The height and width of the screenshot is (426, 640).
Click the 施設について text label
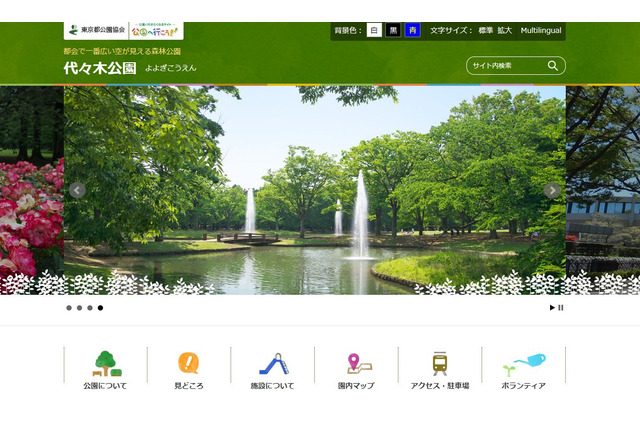[x=272, y=386]
